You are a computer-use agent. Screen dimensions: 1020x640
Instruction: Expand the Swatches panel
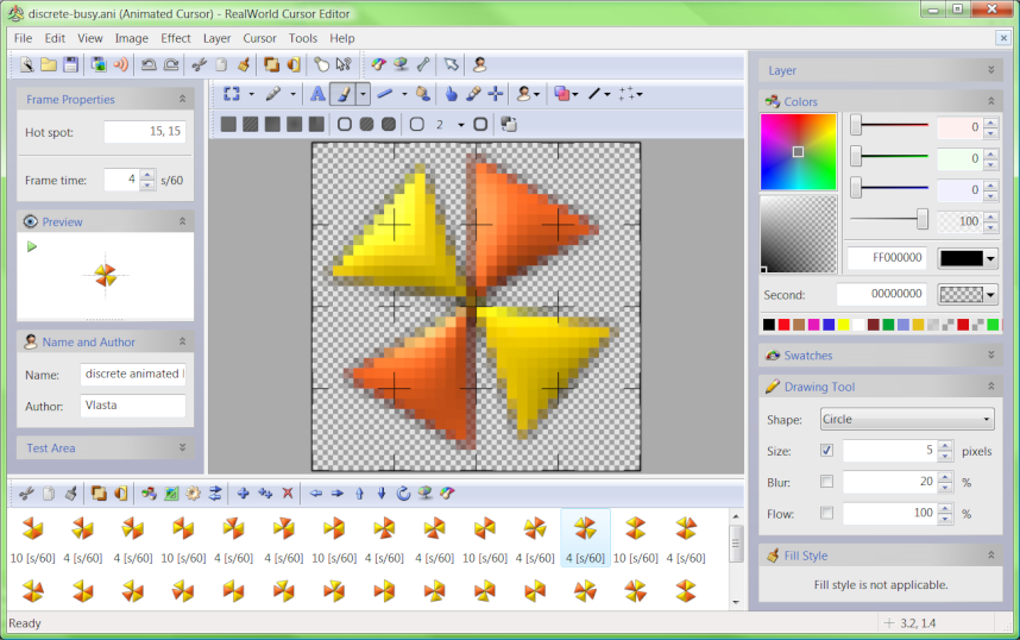[x=991, y=355]
